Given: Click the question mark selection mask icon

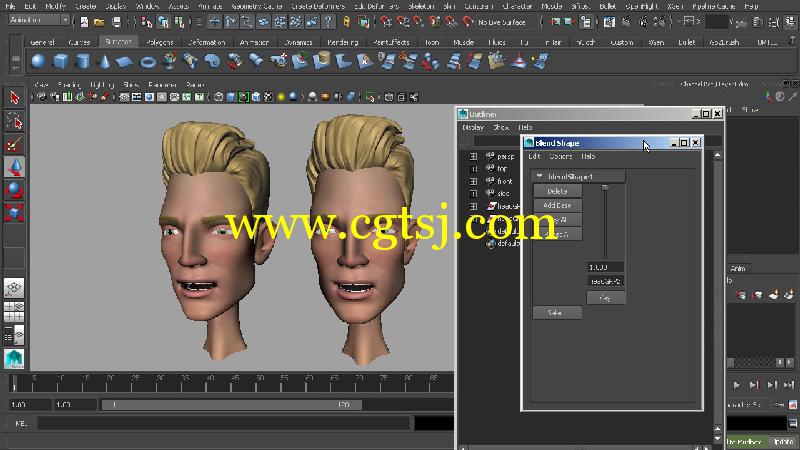Looking at the screenshot, I should [329, 22].
